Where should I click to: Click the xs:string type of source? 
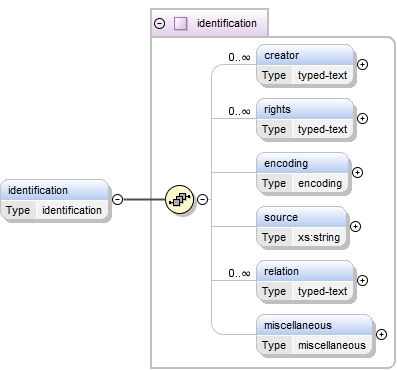pyautogui.click(x=319, y=237)
